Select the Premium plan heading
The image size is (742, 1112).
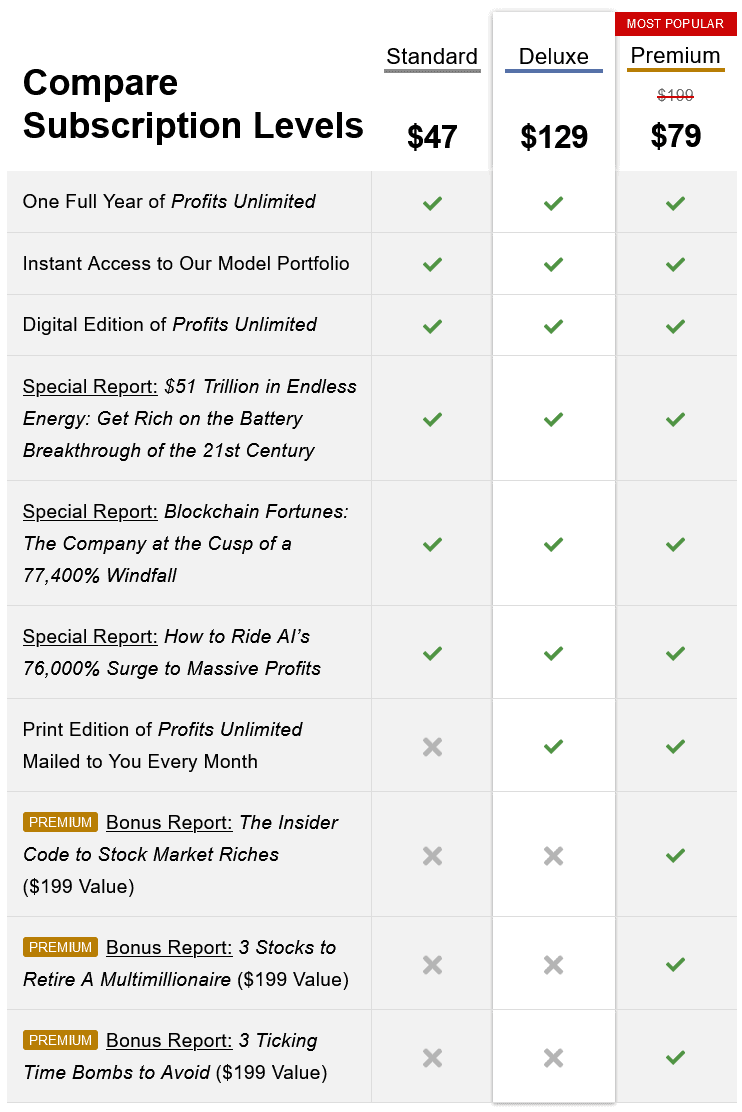675,55
